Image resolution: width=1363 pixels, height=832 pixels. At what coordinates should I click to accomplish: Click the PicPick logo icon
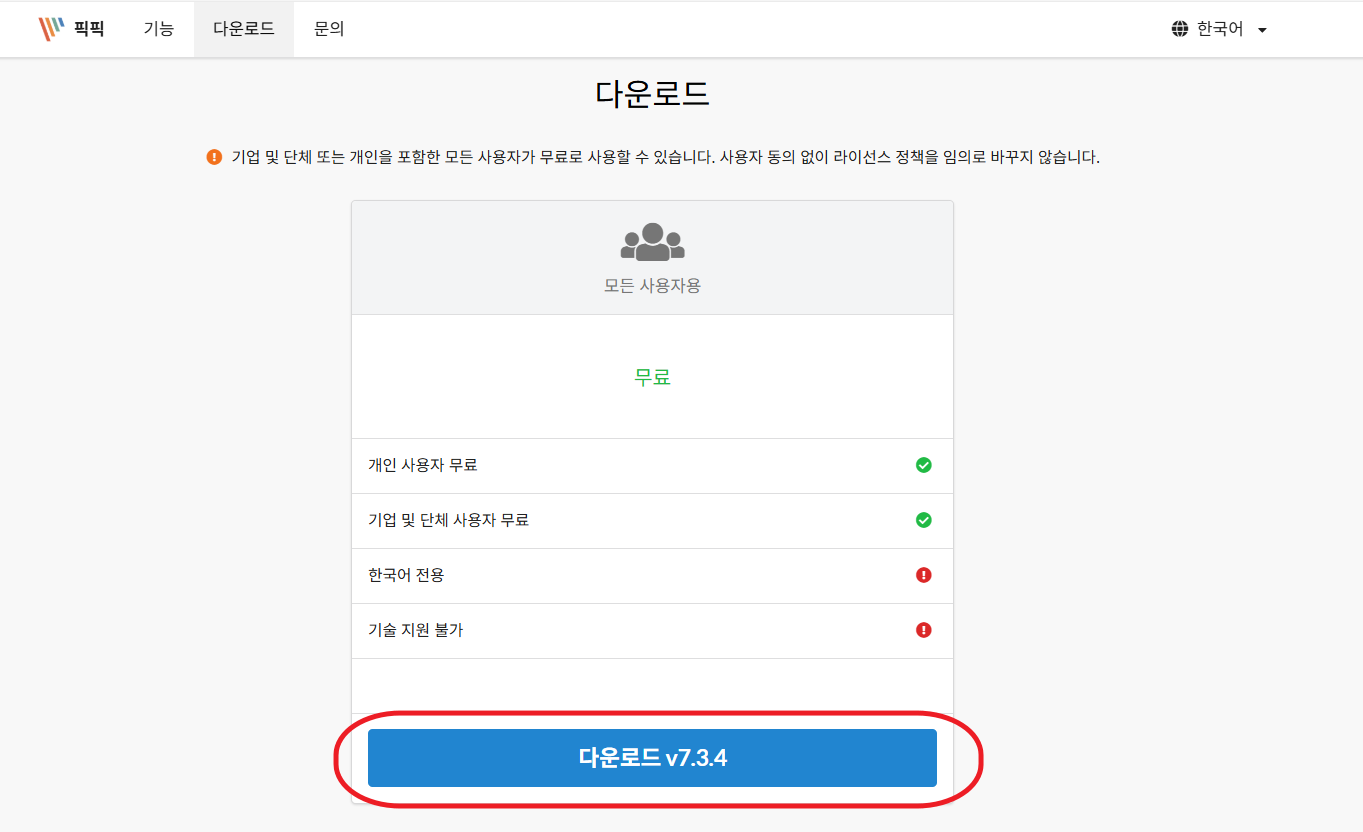pyautogui.click(x=51, y=29)
